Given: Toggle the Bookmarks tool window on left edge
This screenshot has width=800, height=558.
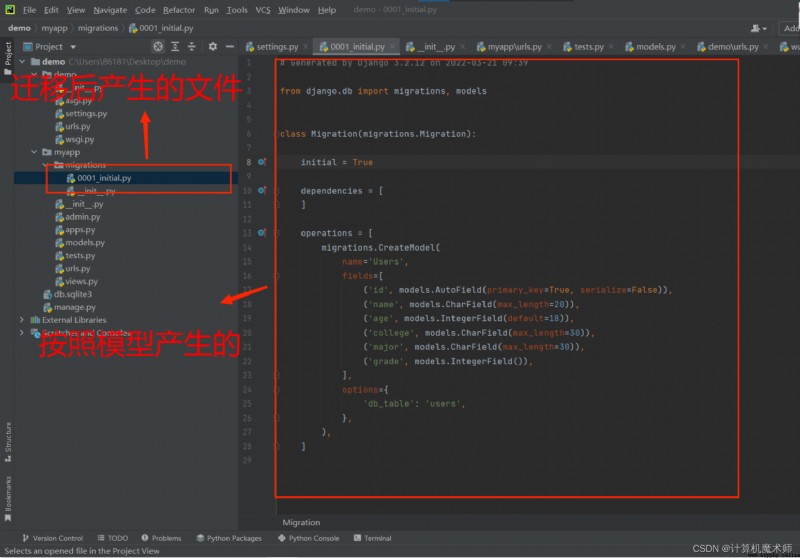Looking at the screenshot, I should (x=8, y=499).
